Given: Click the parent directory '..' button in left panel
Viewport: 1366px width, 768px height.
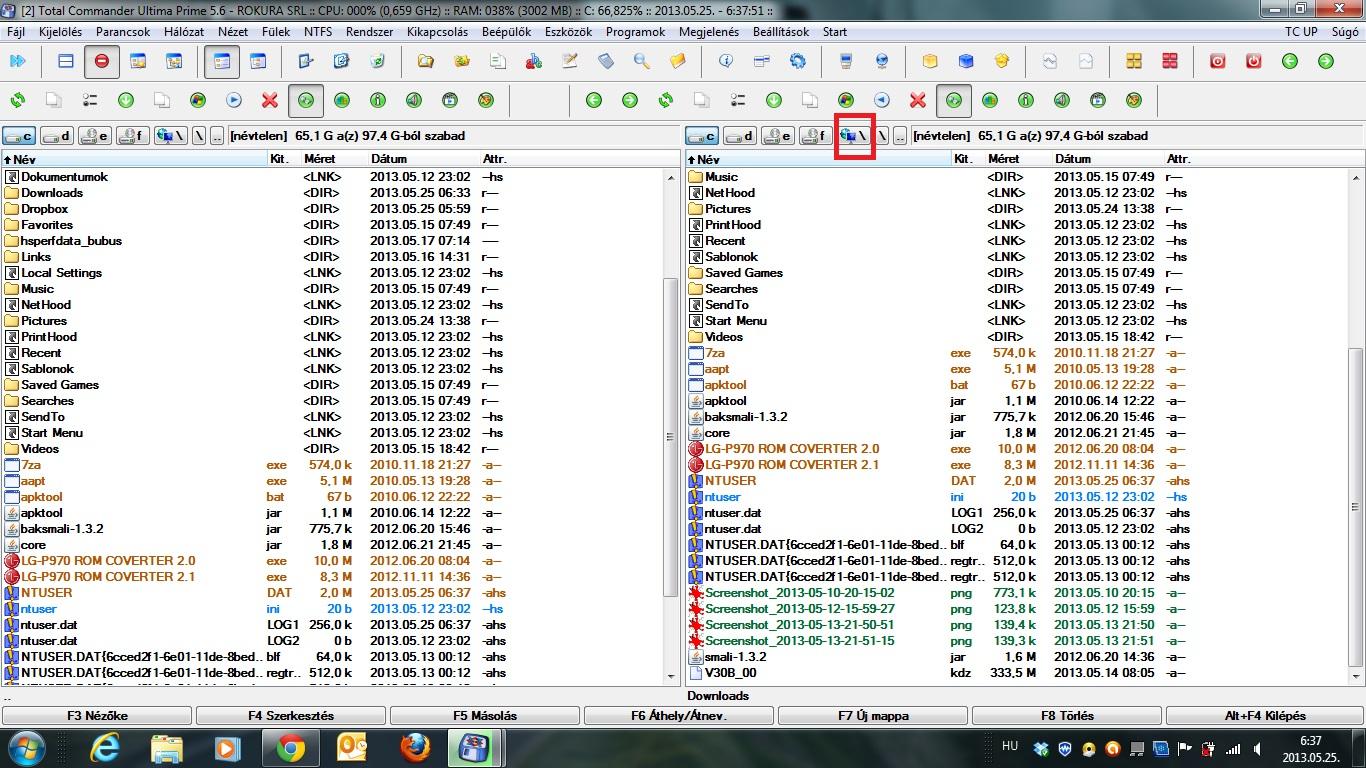Looking at the screenshot, I should click(217, 136).
